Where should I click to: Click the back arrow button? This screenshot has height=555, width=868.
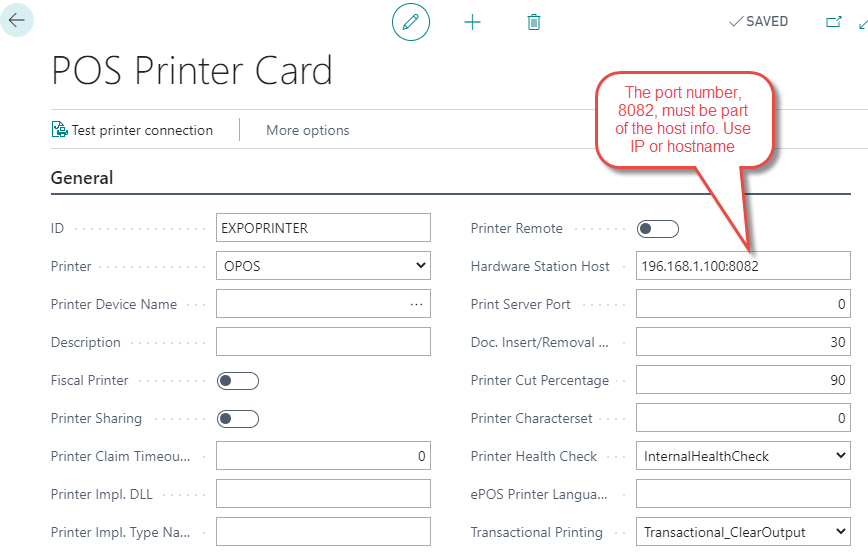(x=17, y=20)
